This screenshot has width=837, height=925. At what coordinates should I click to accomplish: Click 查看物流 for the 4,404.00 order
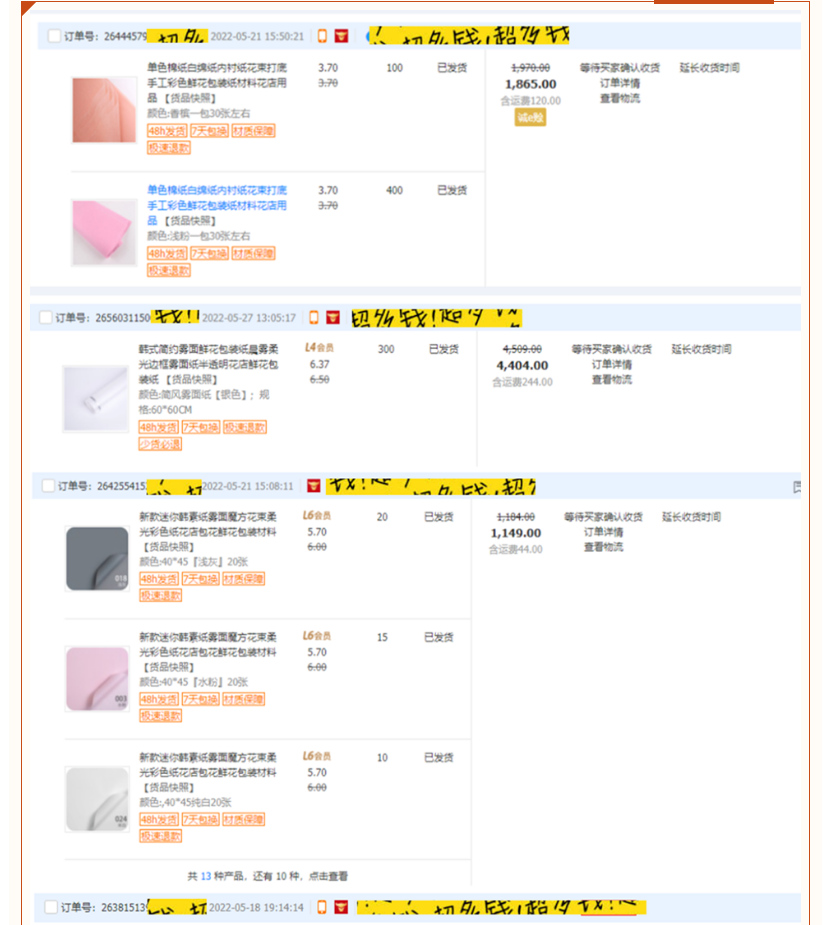coord(612,379)
